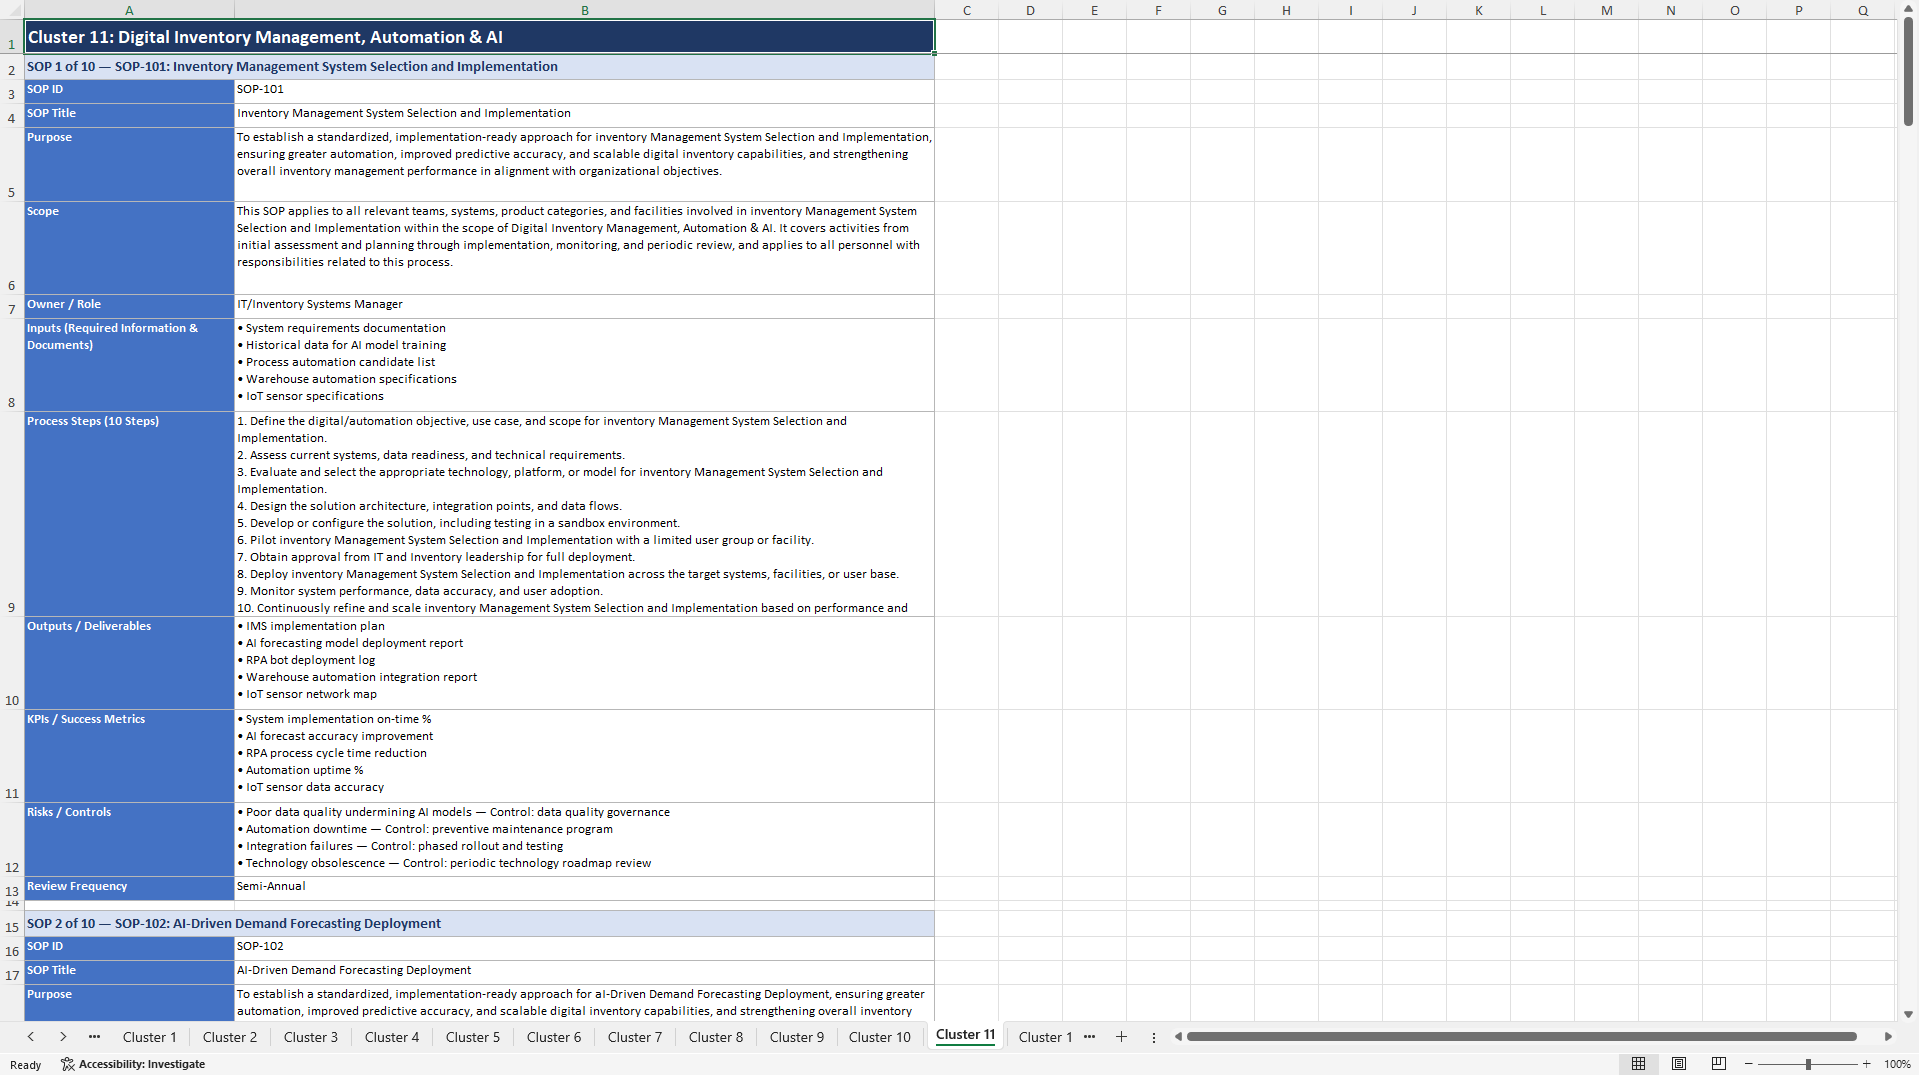
Task: Switch to Cluster 6 sheet tab
Action: 554,1037
